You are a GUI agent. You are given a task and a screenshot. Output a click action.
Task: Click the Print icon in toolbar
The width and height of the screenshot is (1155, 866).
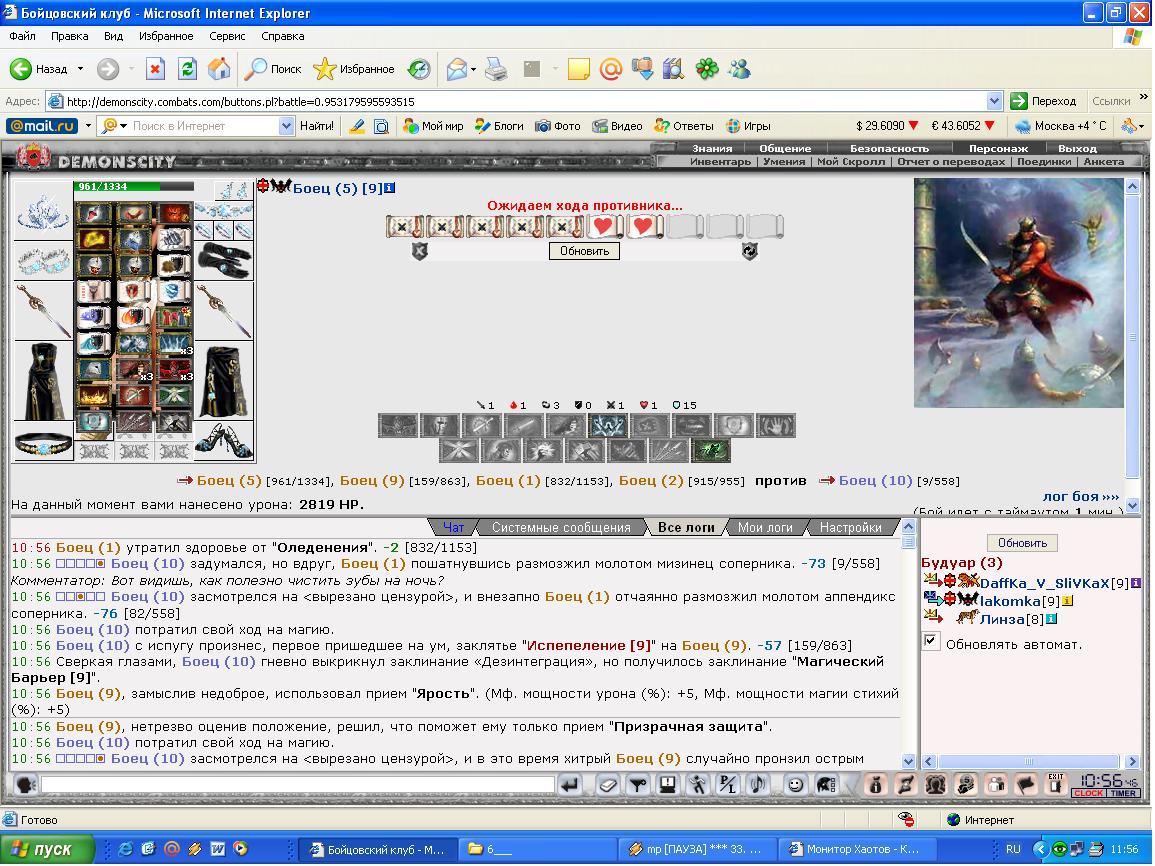pos(496,69)
